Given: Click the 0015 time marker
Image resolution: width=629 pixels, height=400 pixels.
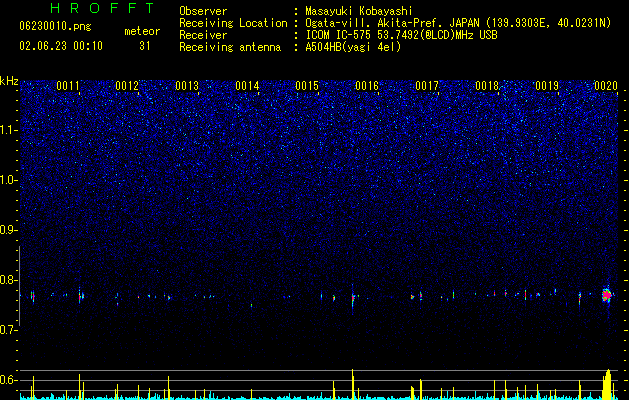Looking at the screenshot, I should click(x=307, y=86).
